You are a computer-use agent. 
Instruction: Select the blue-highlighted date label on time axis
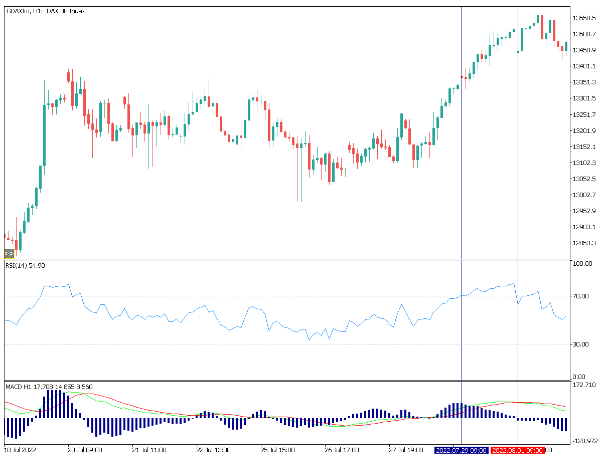pyautogui.click(x=461, y=451)
